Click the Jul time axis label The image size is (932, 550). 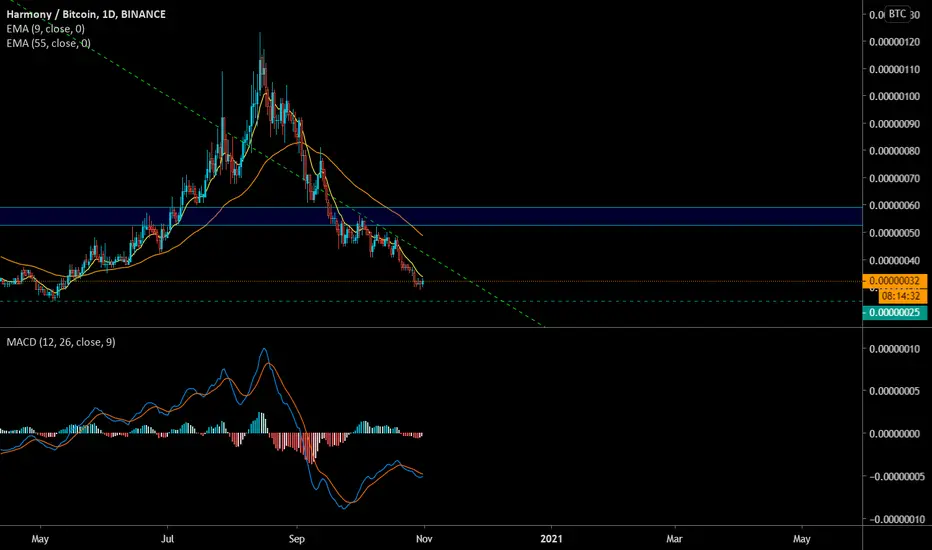[168, 539]
